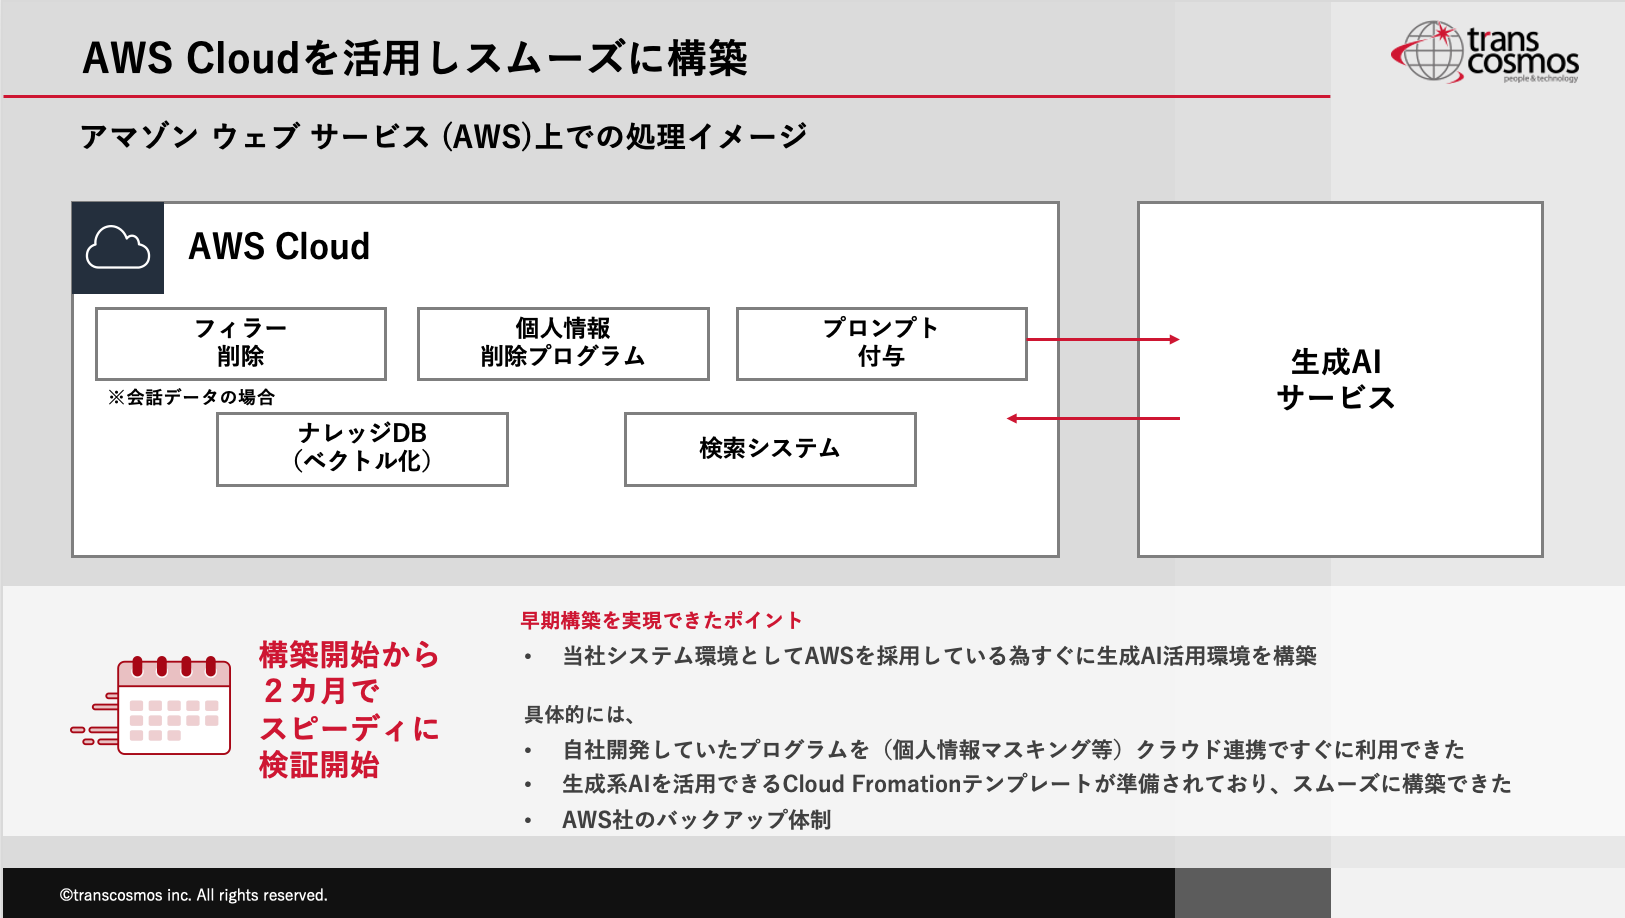Click the red text ２カ月で
1625x918 pixels.
(320, 690)
